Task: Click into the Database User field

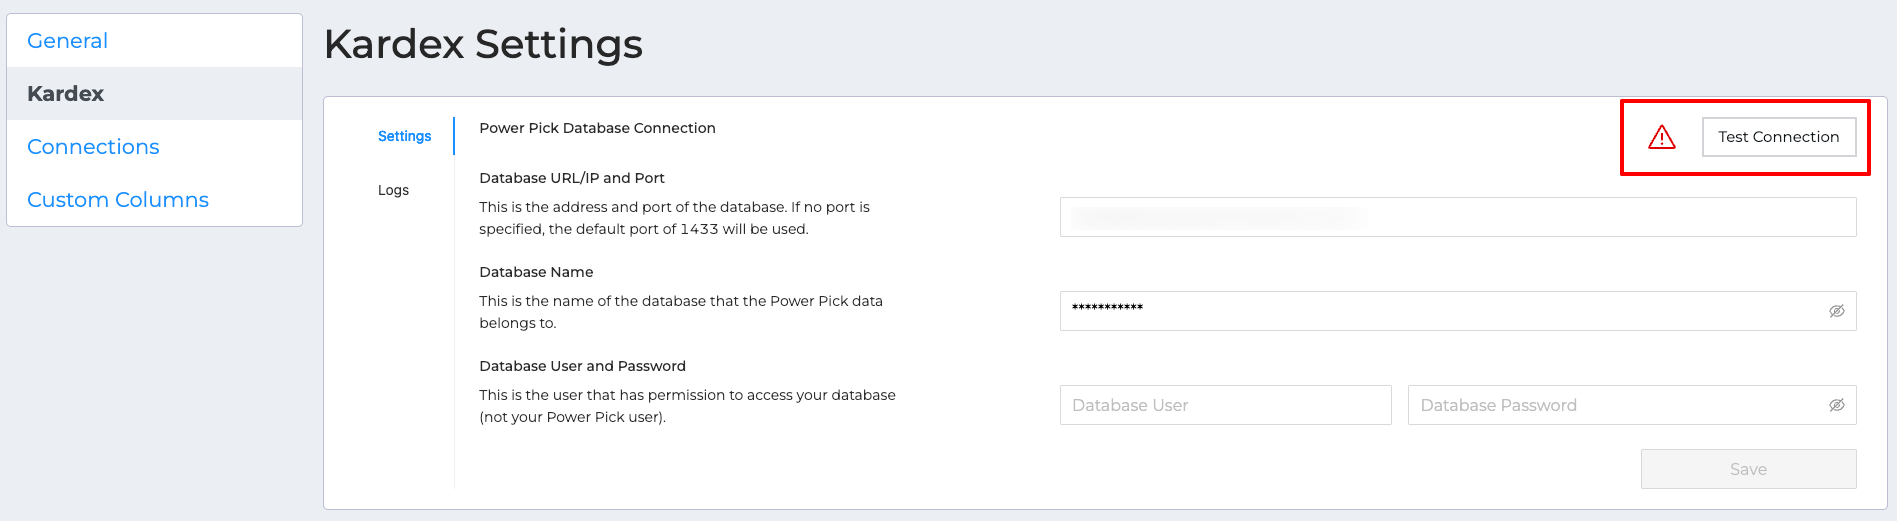Action: [x=1225, y=405]
